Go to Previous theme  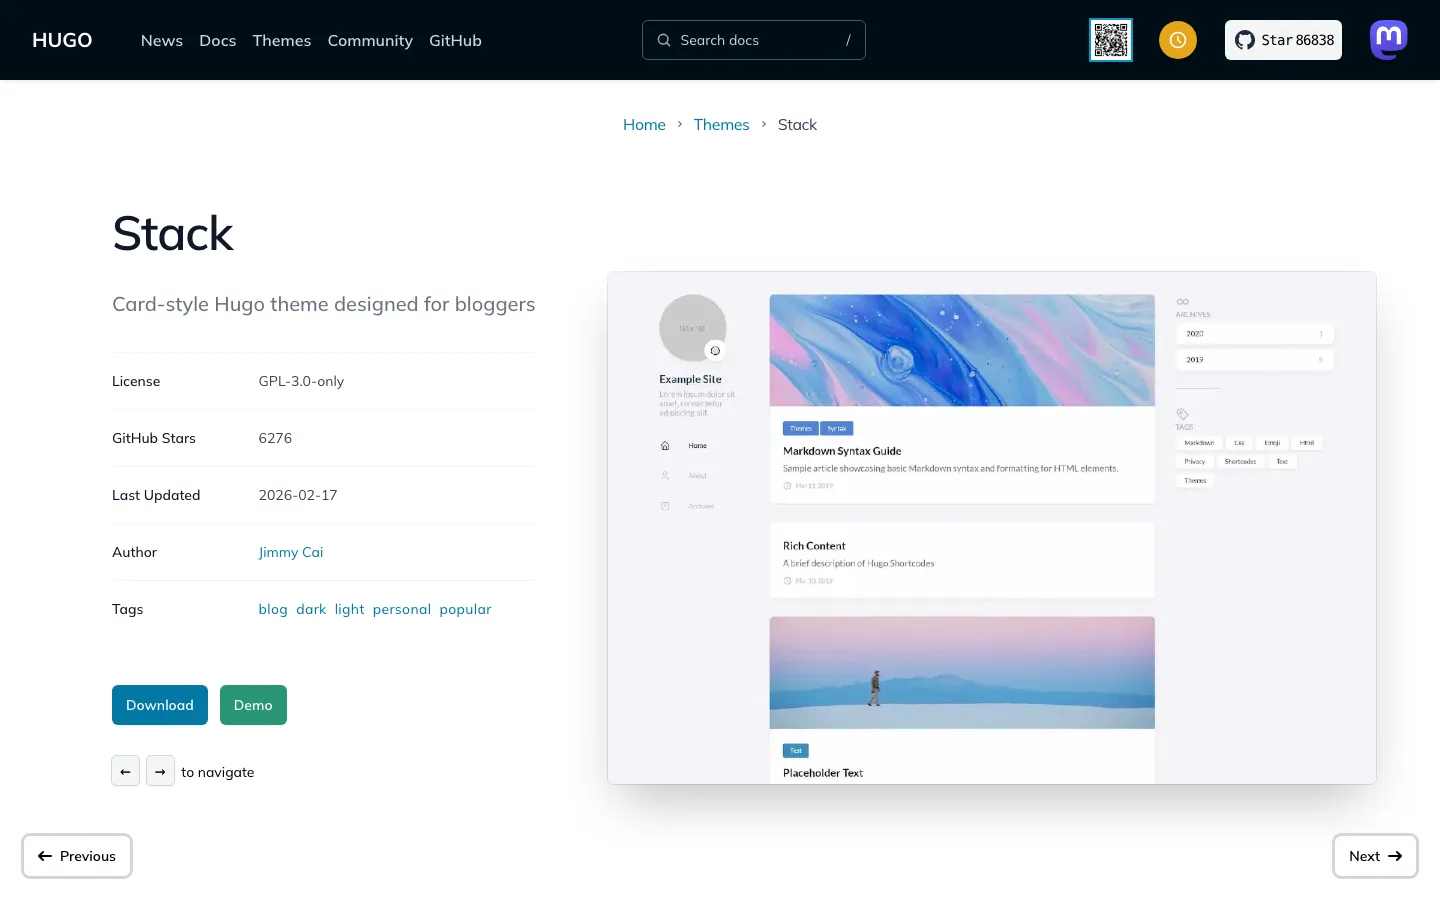click(x=77, y=856)
